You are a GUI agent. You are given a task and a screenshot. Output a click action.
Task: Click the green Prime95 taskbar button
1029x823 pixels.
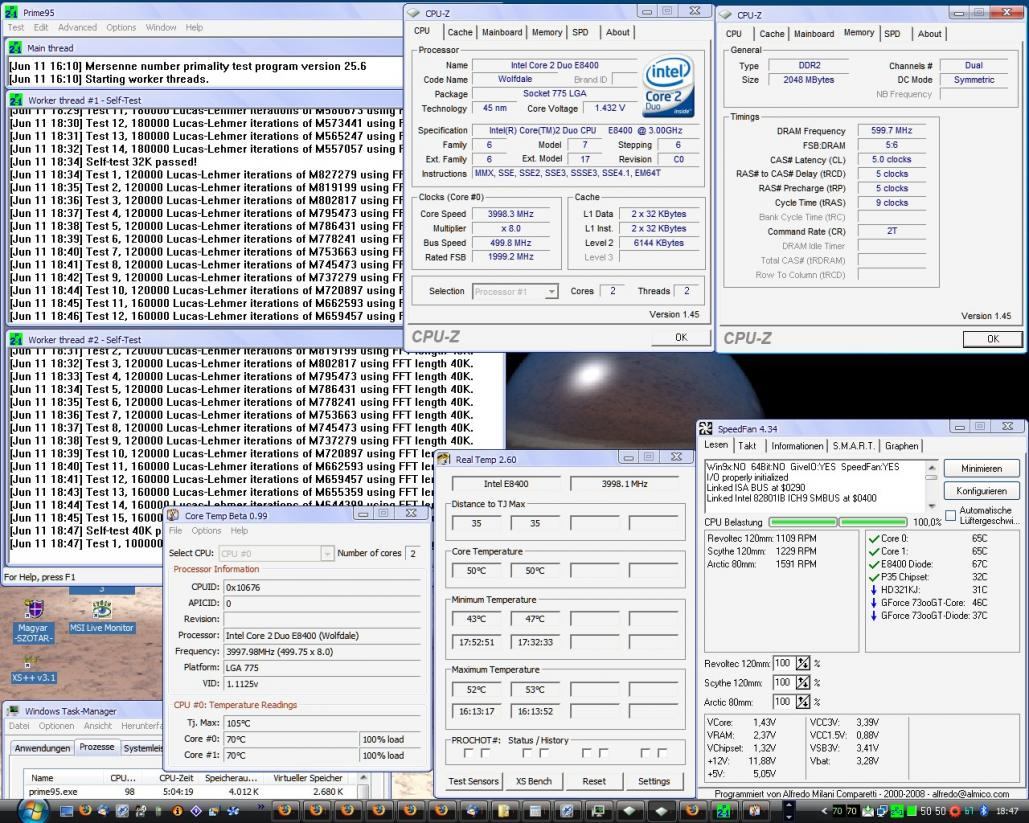(723, 811)
